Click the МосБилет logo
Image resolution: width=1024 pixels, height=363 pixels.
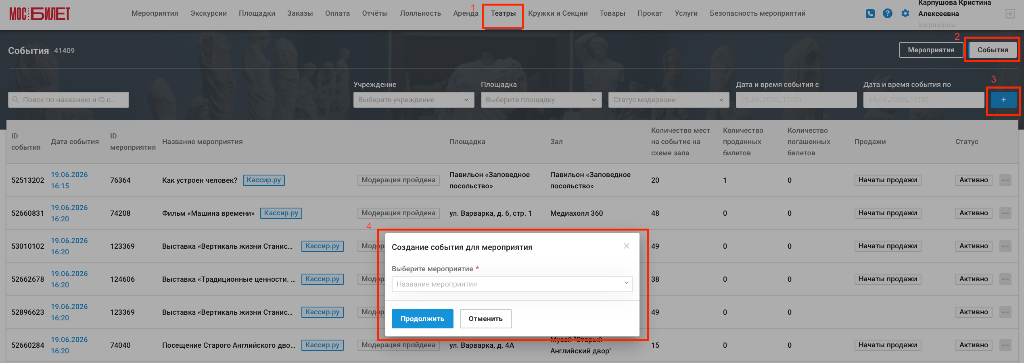tap(39, 13)
